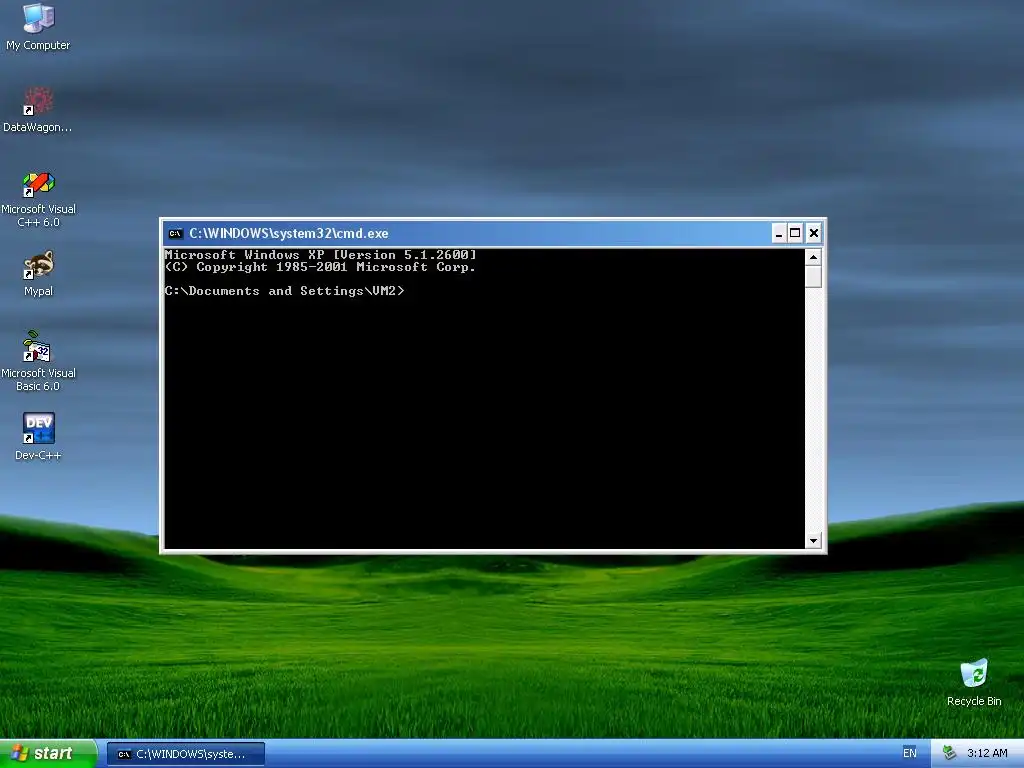This screenshot has height=768, width=1024.
Task: Open the Start menu
Action: (48, 753)
